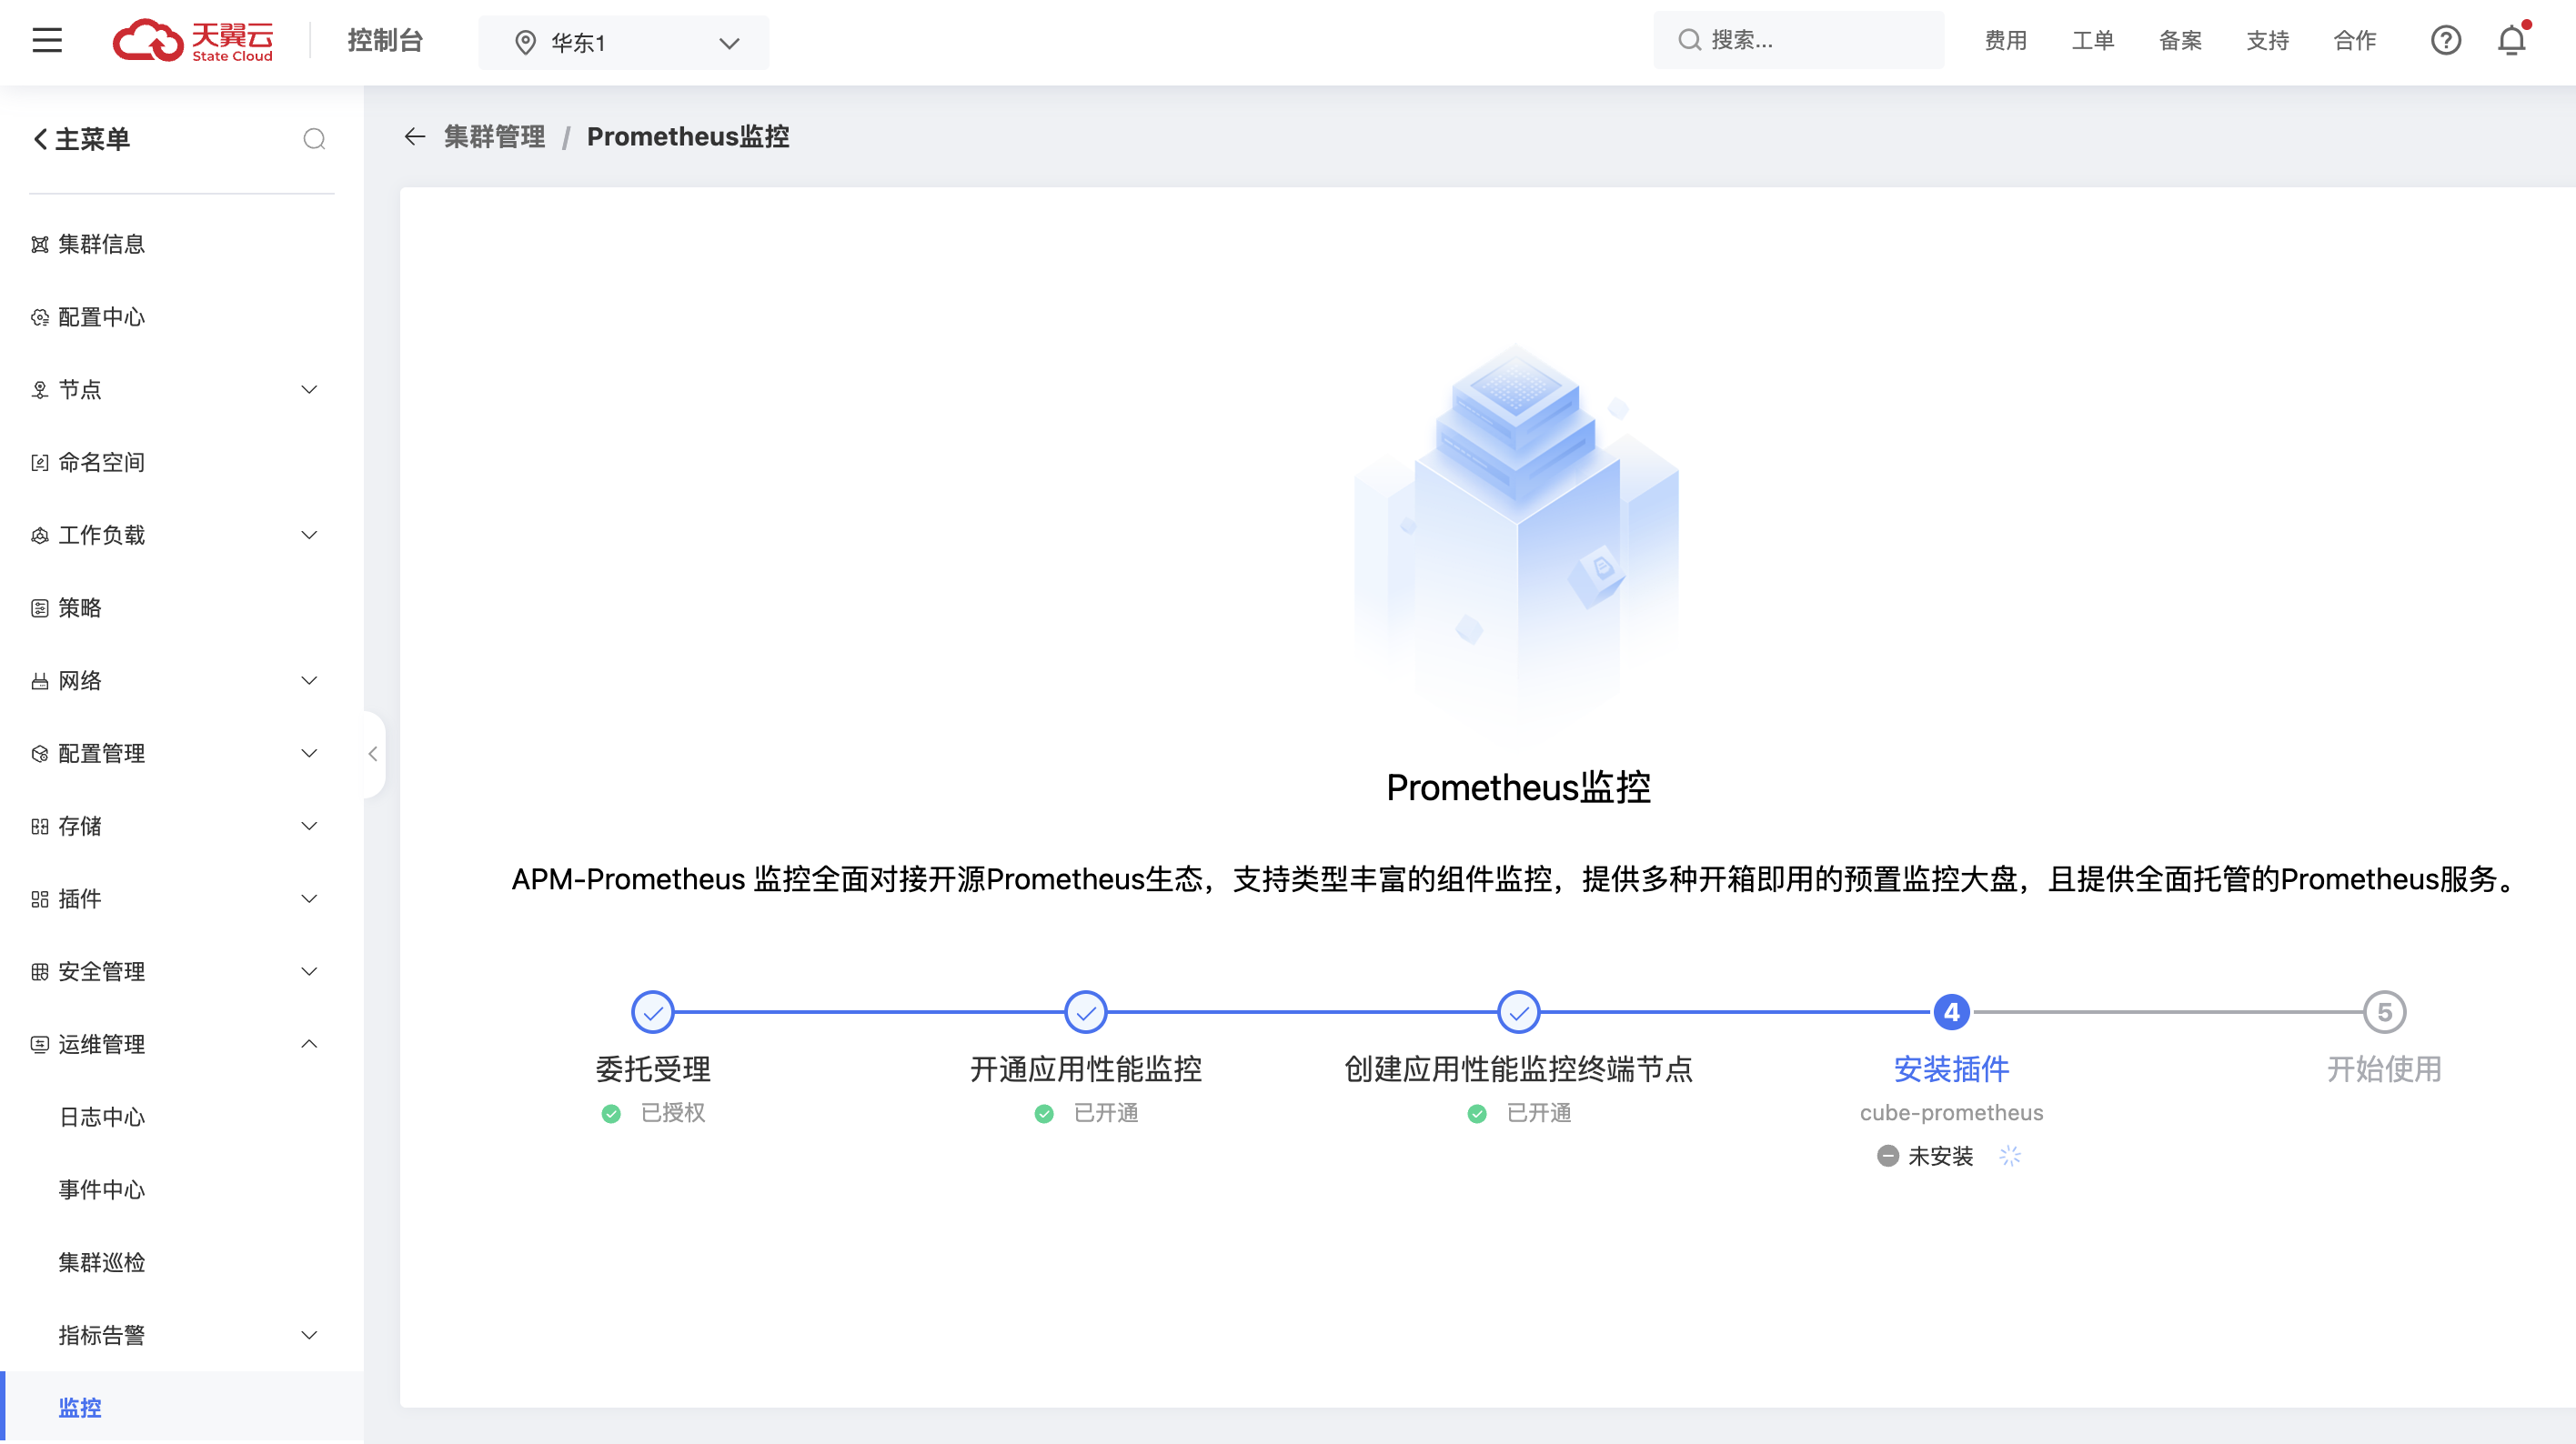
Task: Click the State Cloud logo
Action: click(193, 41)
